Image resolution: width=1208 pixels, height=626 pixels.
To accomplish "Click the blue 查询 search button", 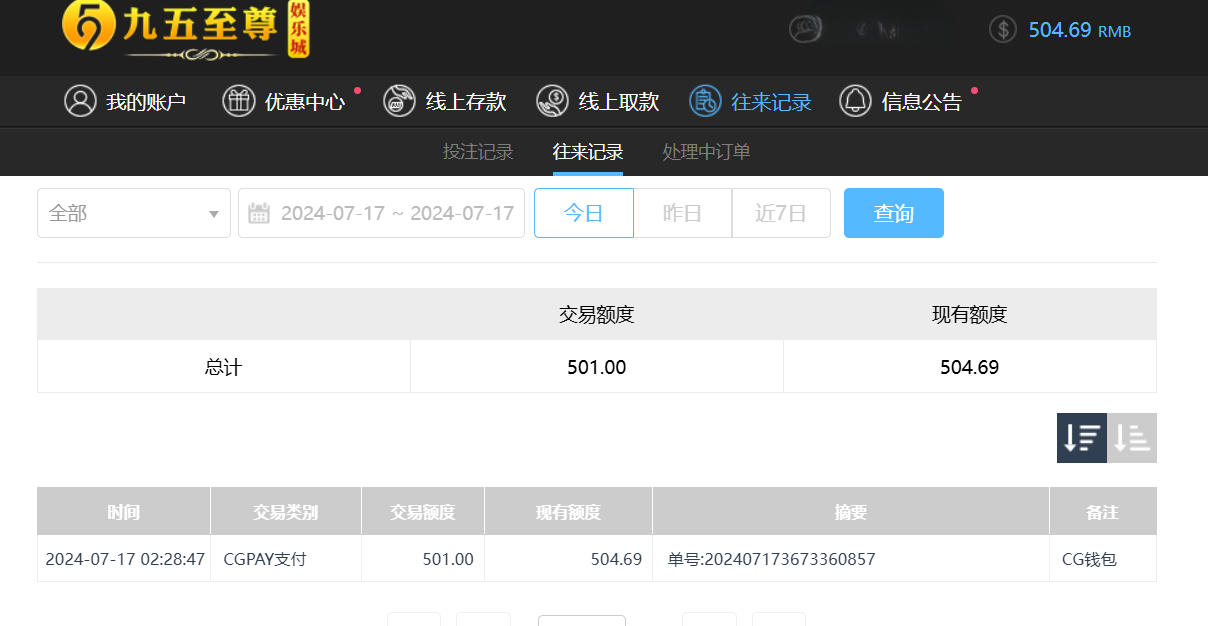I will click(893, 212).
